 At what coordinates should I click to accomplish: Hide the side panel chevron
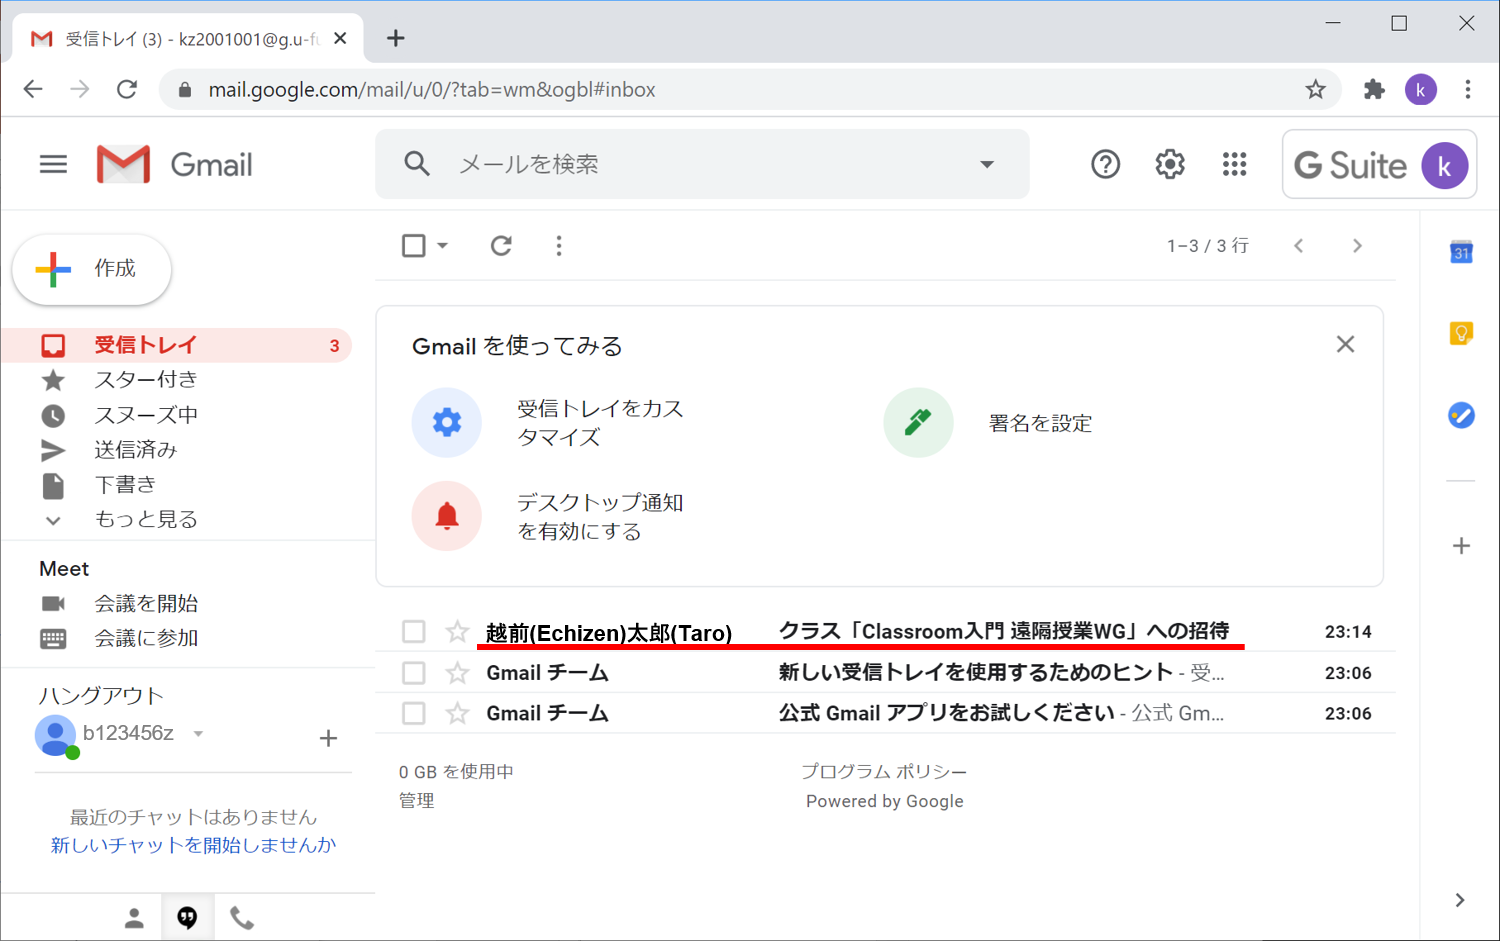pyautogui.click(x=1460, y=900)
